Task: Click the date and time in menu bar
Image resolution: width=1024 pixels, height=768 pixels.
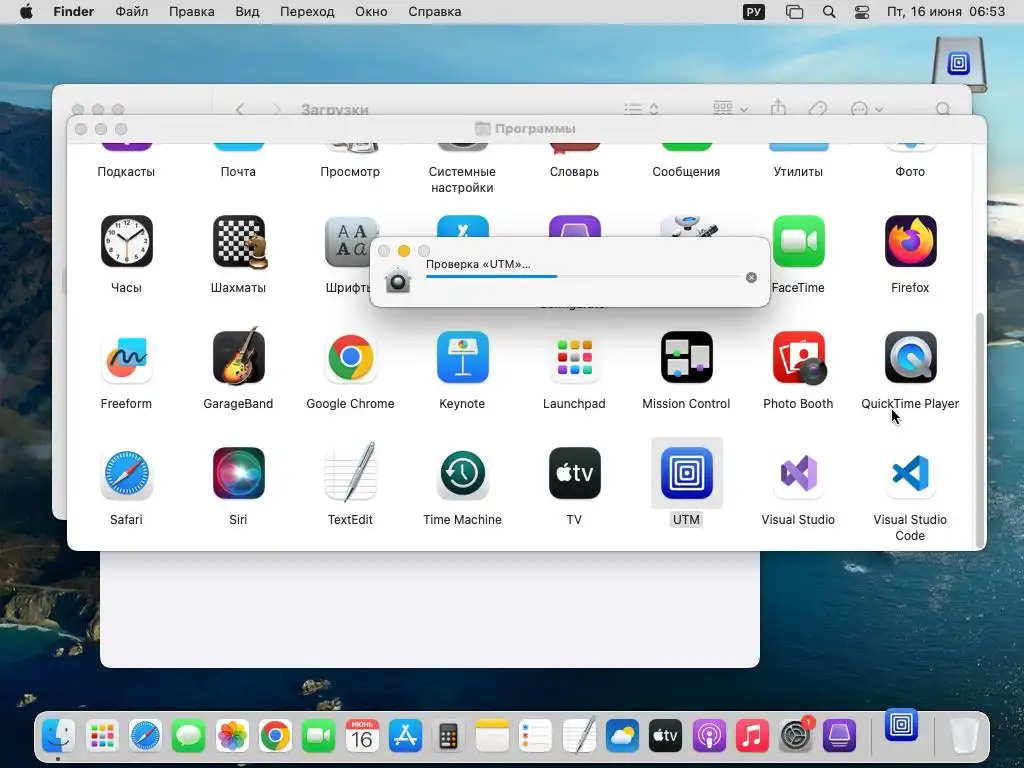Action: point(946,12)
